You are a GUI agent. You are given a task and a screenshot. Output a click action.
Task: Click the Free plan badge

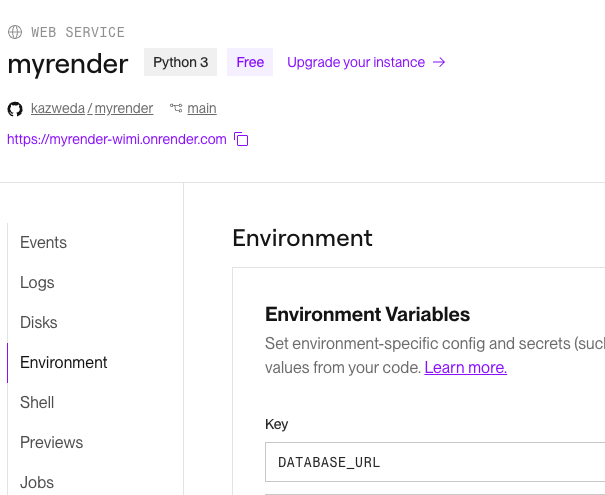tap(250, 62)
